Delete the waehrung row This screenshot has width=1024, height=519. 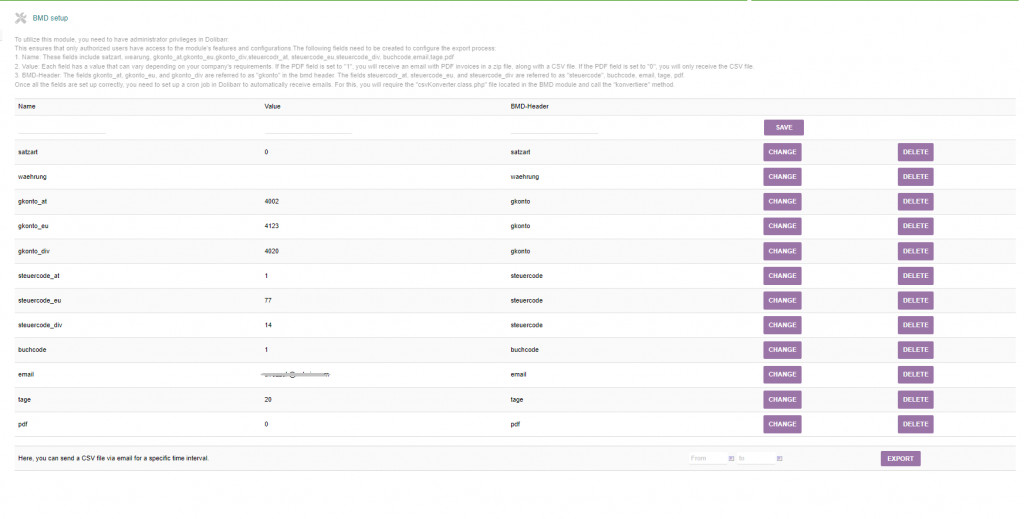click(915, 177)
